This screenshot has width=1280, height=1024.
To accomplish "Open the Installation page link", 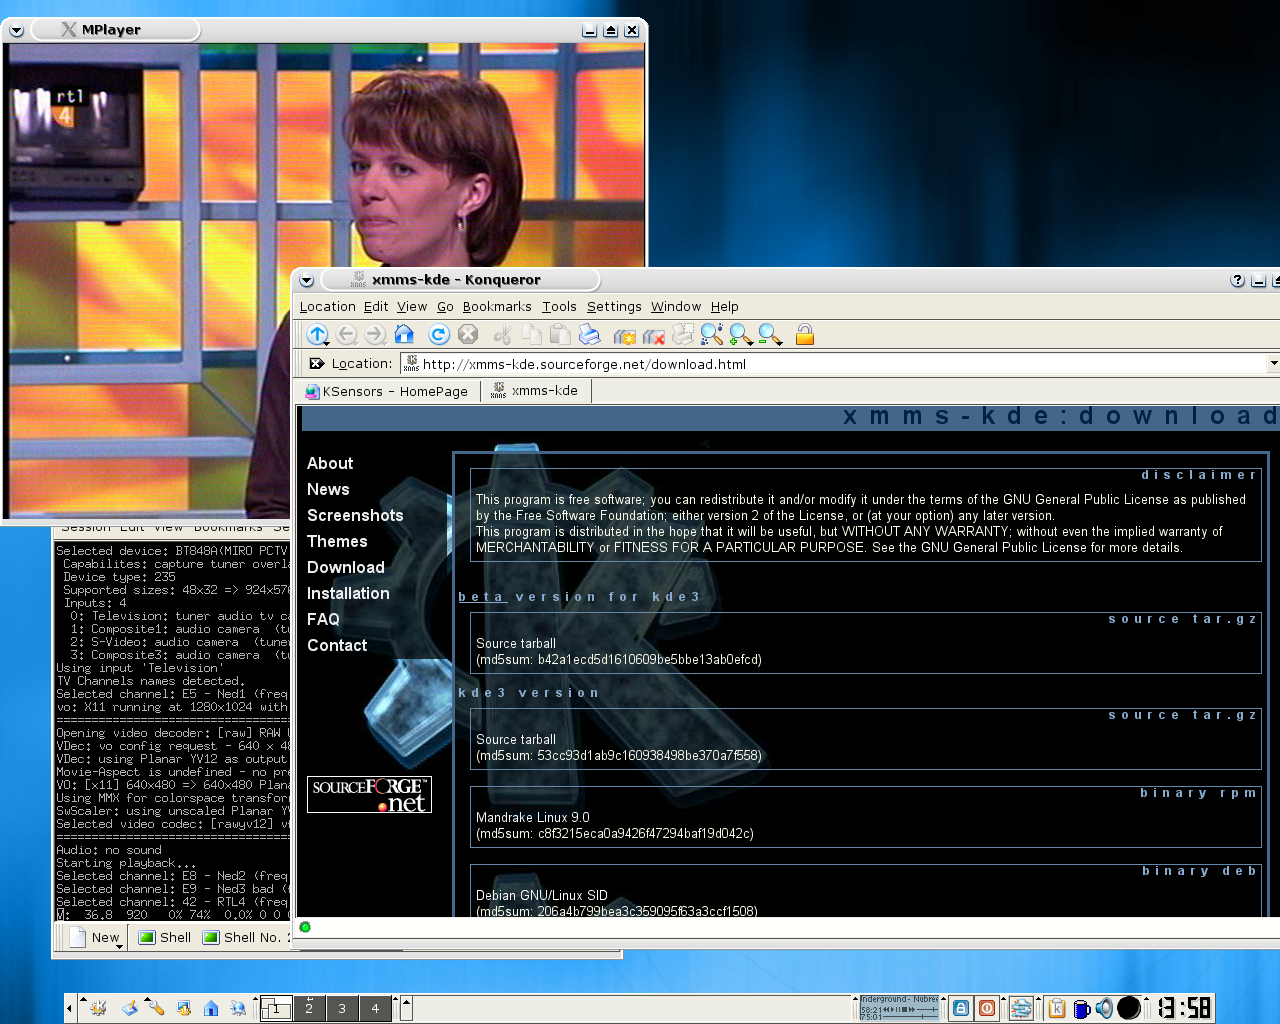I will coord(348,593).
